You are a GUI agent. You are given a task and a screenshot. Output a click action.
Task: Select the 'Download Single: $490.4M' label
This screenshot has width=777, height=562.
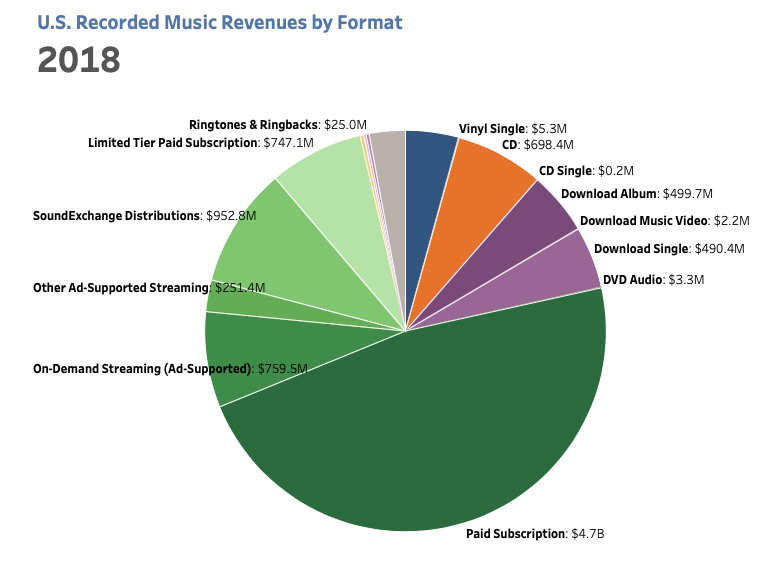click(669, 248)
